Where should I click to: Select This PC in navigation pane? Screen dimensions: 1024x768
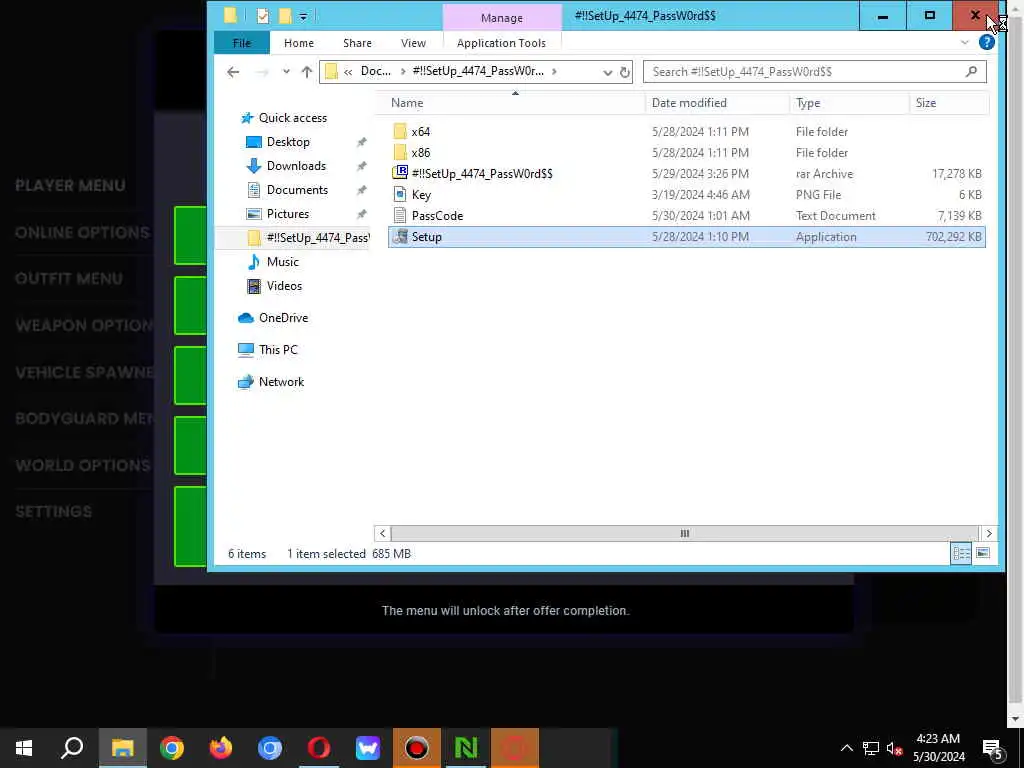(x=278, y=350)
